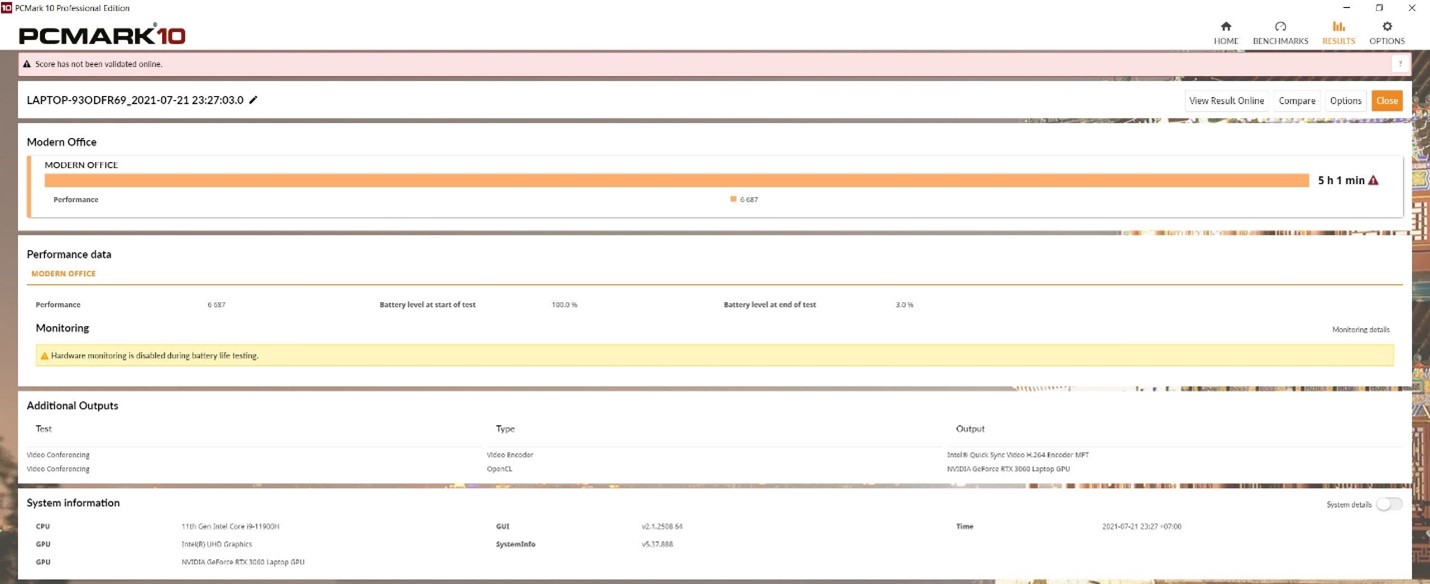Open the Benchmarks section

(x=1280, y=33)
